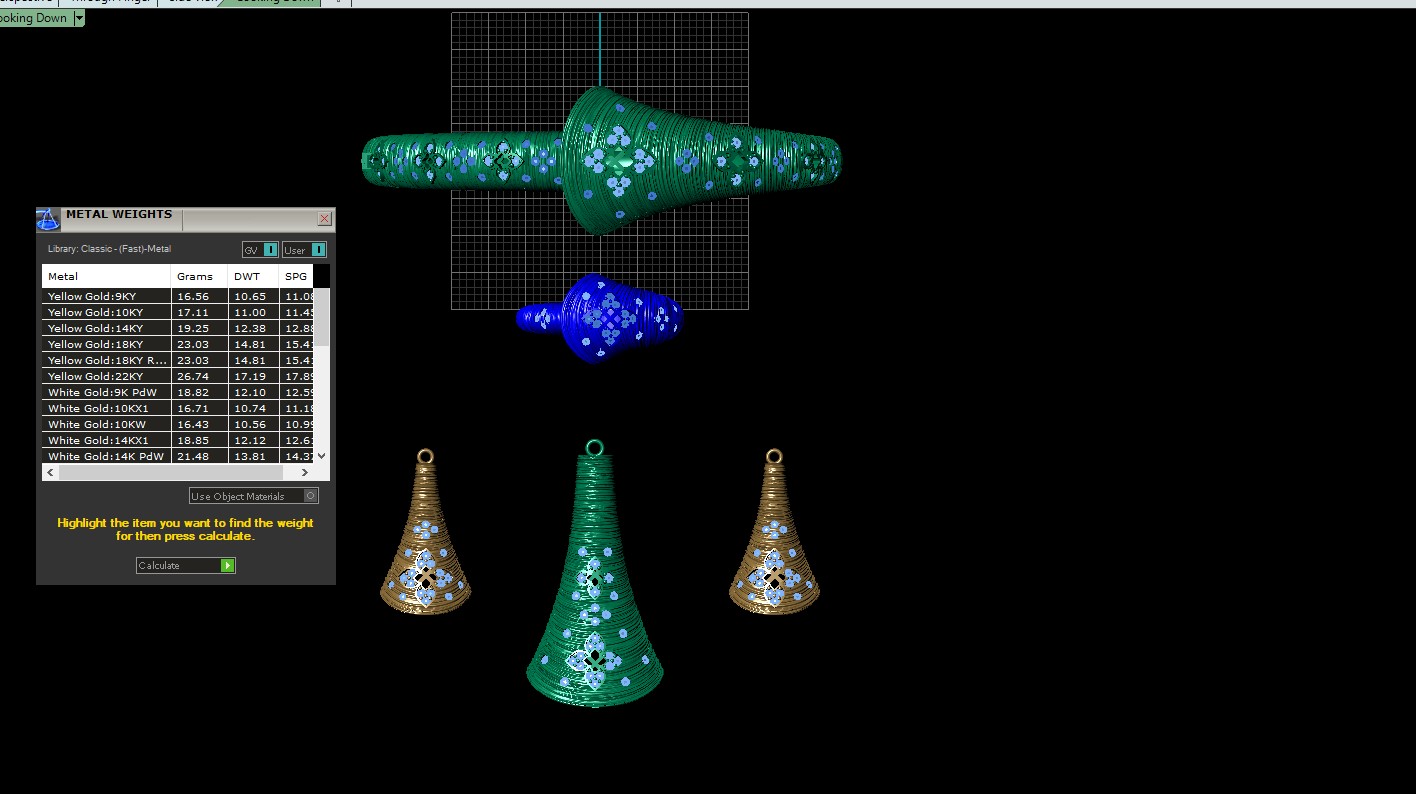Select the large green horizontal bell model
Viewport: 1416px width, 794px height.
click(600, 160)
